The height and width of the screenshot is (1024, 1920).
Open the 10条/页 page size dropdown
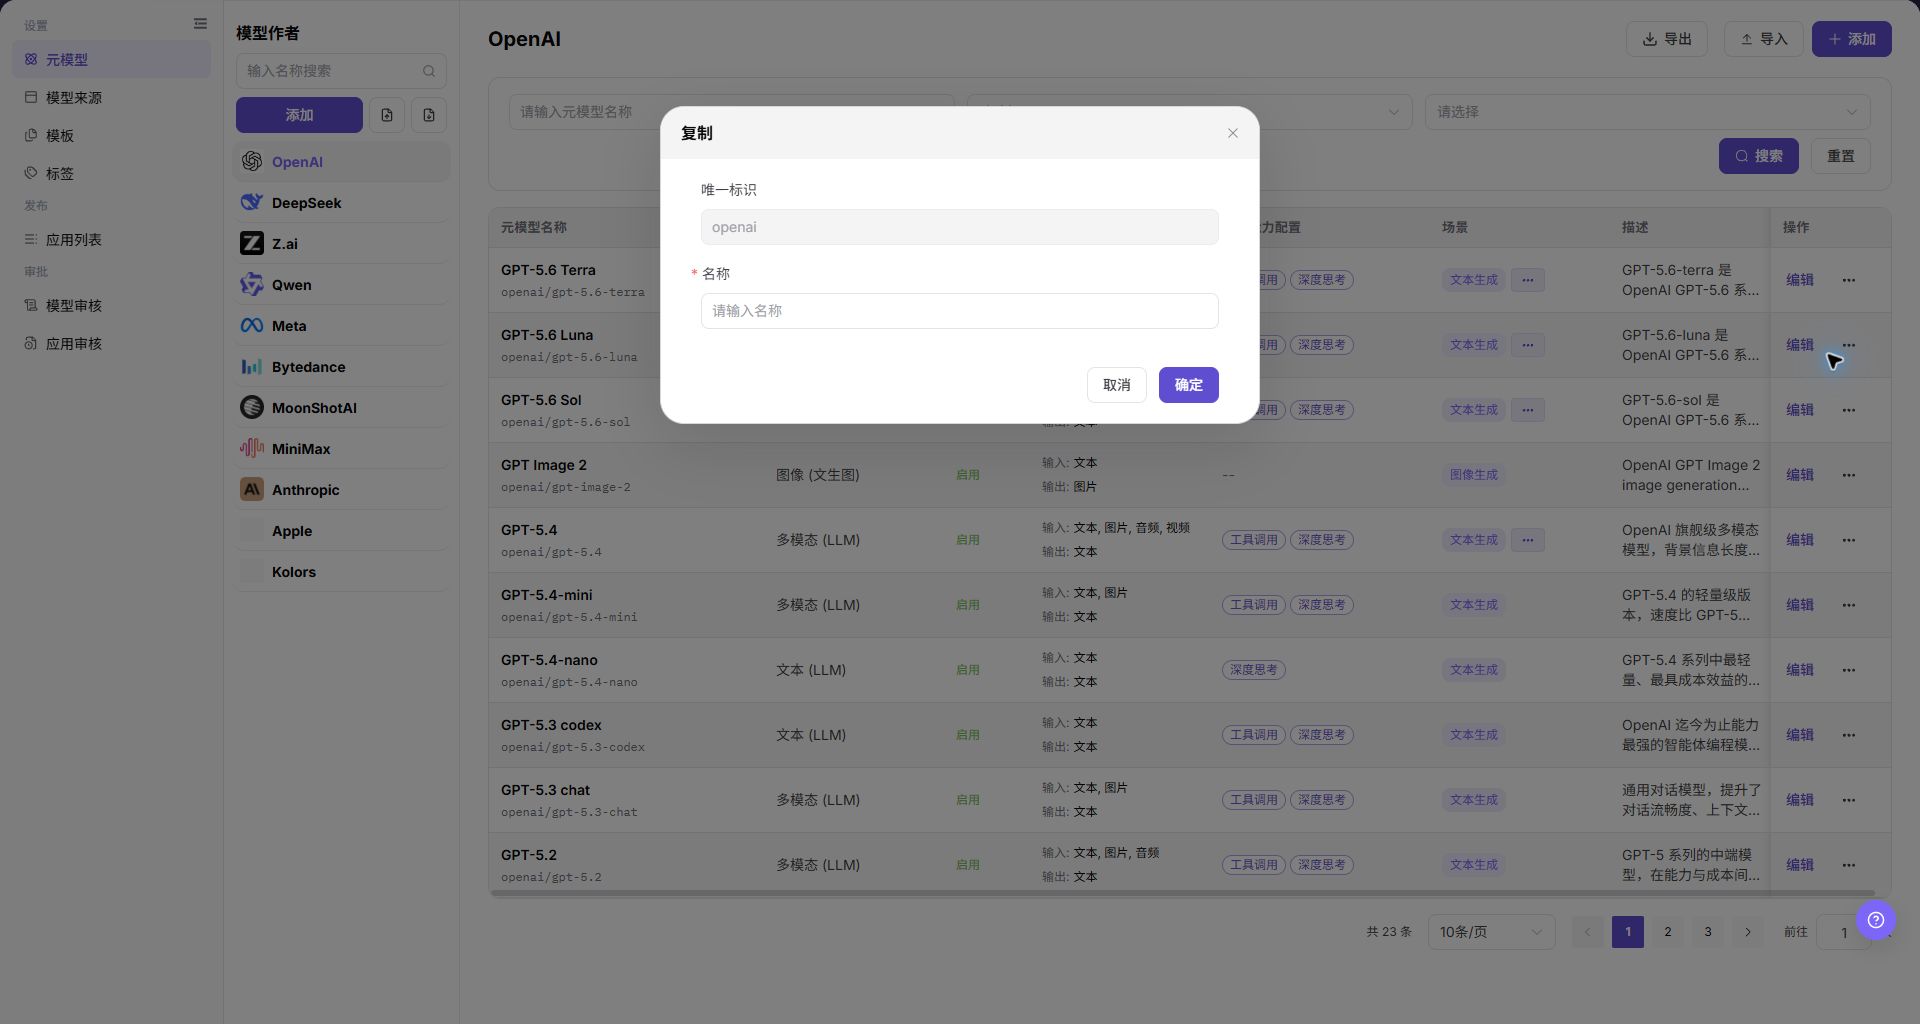coord(1491,932)
